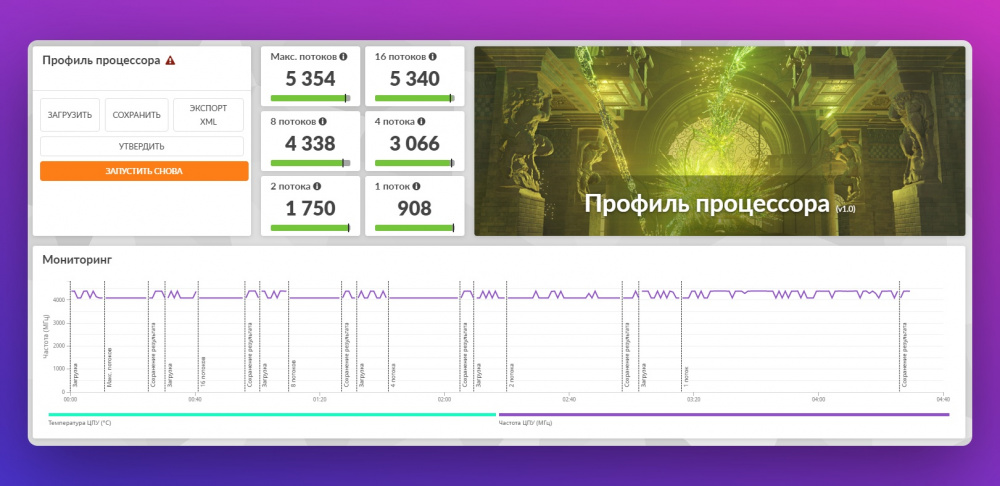Click the Профиль процессора benchmark banner image
The width and height of the screenshot is (1000, 486).
(x=719, y=141)
